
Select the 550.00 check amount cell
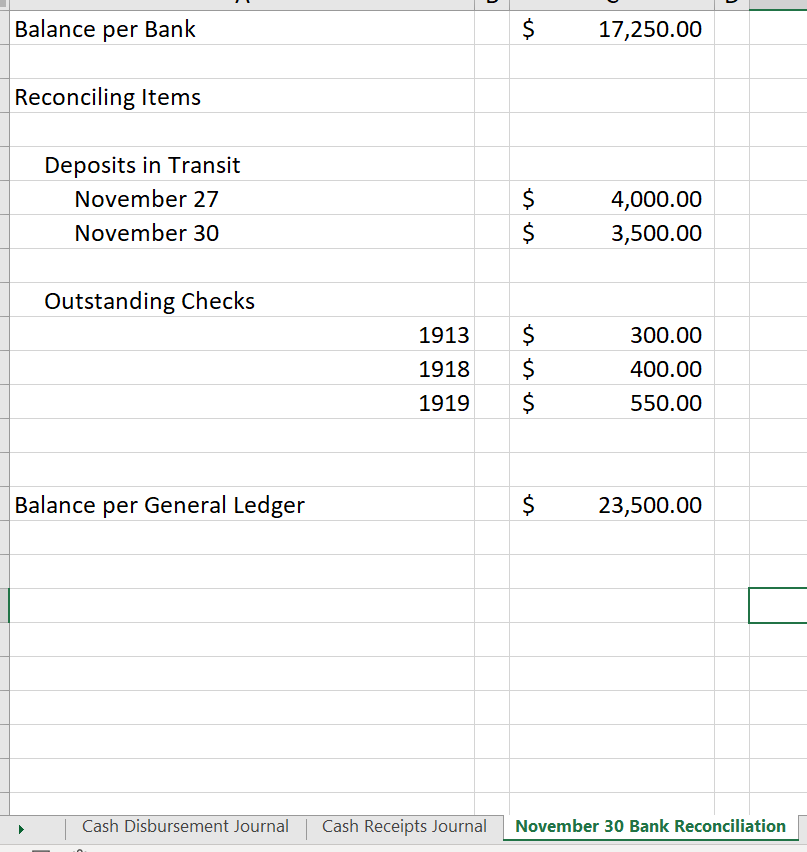click(612, 402)
